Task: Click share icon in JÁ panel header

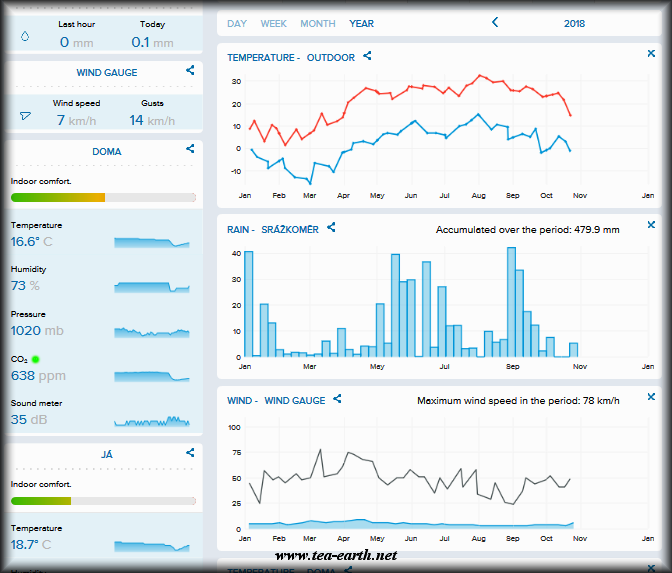Action: click(190, 453)
